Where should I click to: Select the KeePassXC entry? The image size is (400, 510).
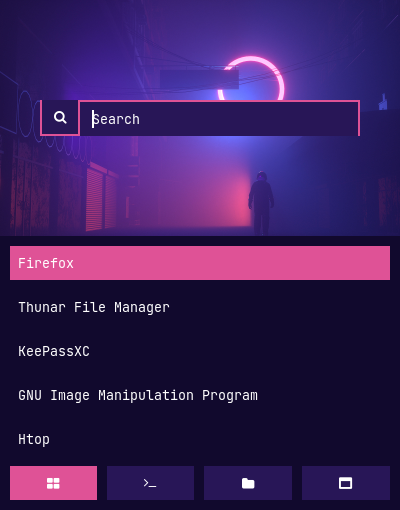point(200,351)
